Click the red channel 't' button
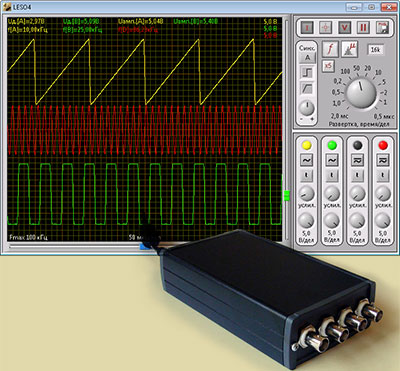This screenshot has height=371, width=400. coord(383,175)
